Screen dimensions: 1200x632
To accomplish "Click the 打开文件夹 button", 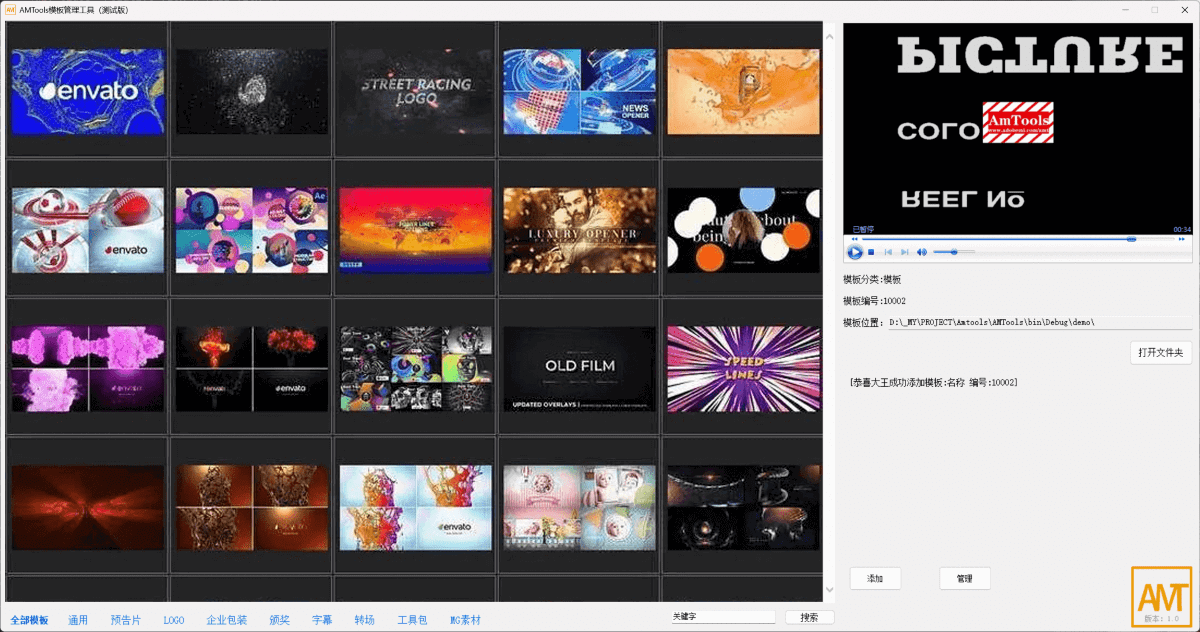I will click(1161, 352).
